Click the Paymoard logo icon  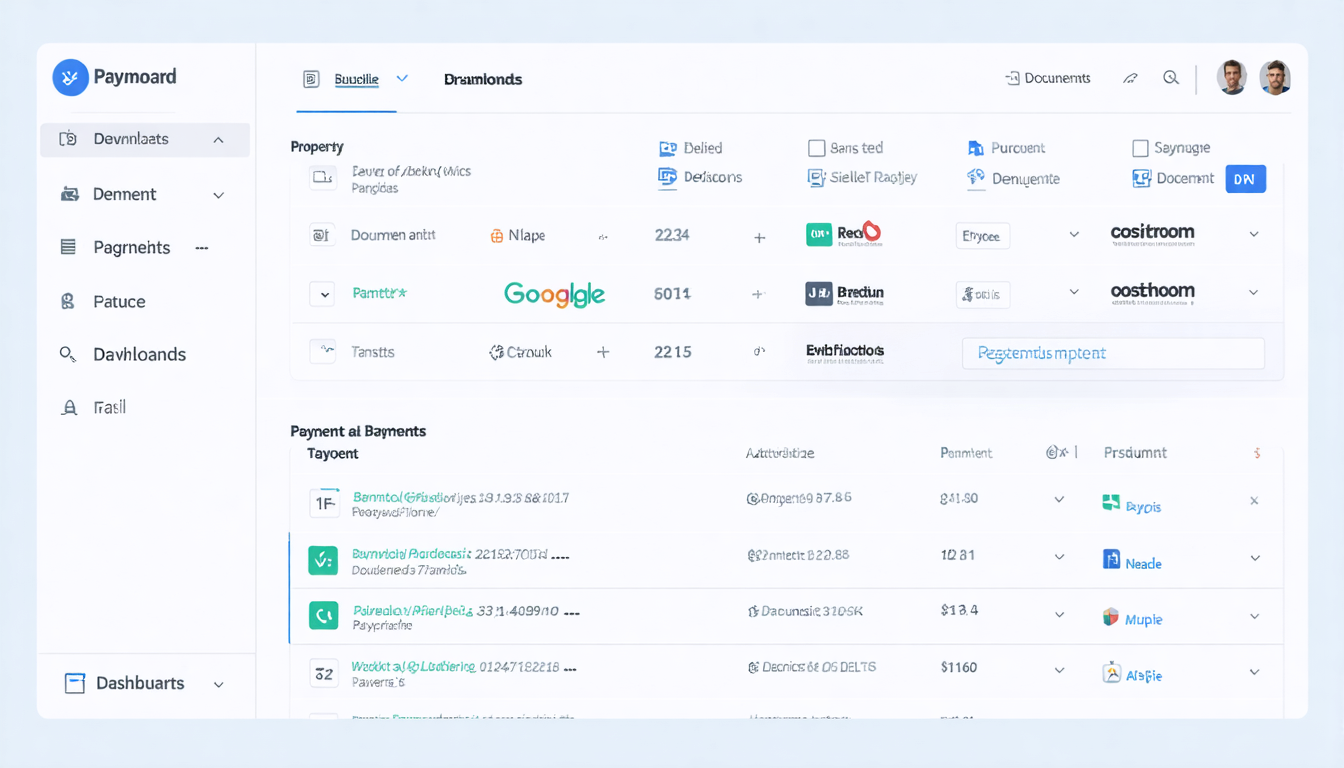pos(70,77)
